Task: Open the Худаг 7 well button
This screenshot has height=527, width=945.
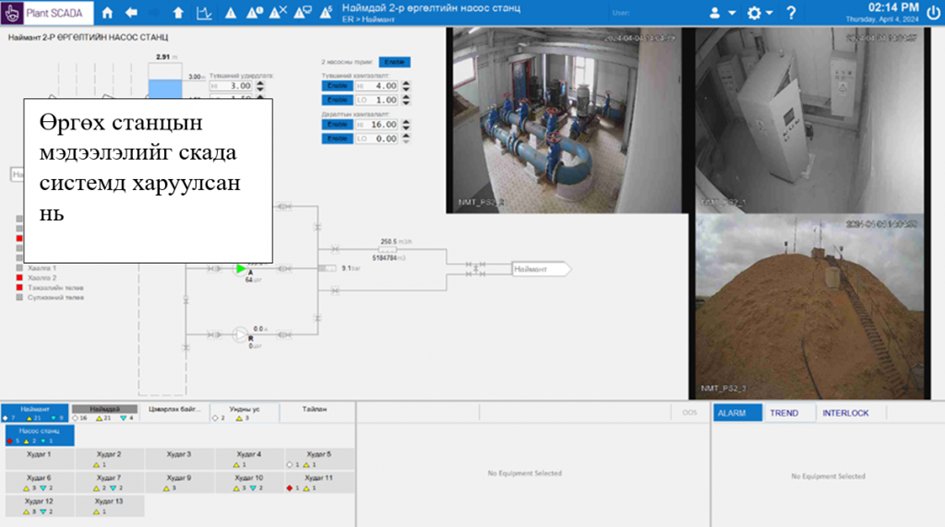Action: pos(109,482)
